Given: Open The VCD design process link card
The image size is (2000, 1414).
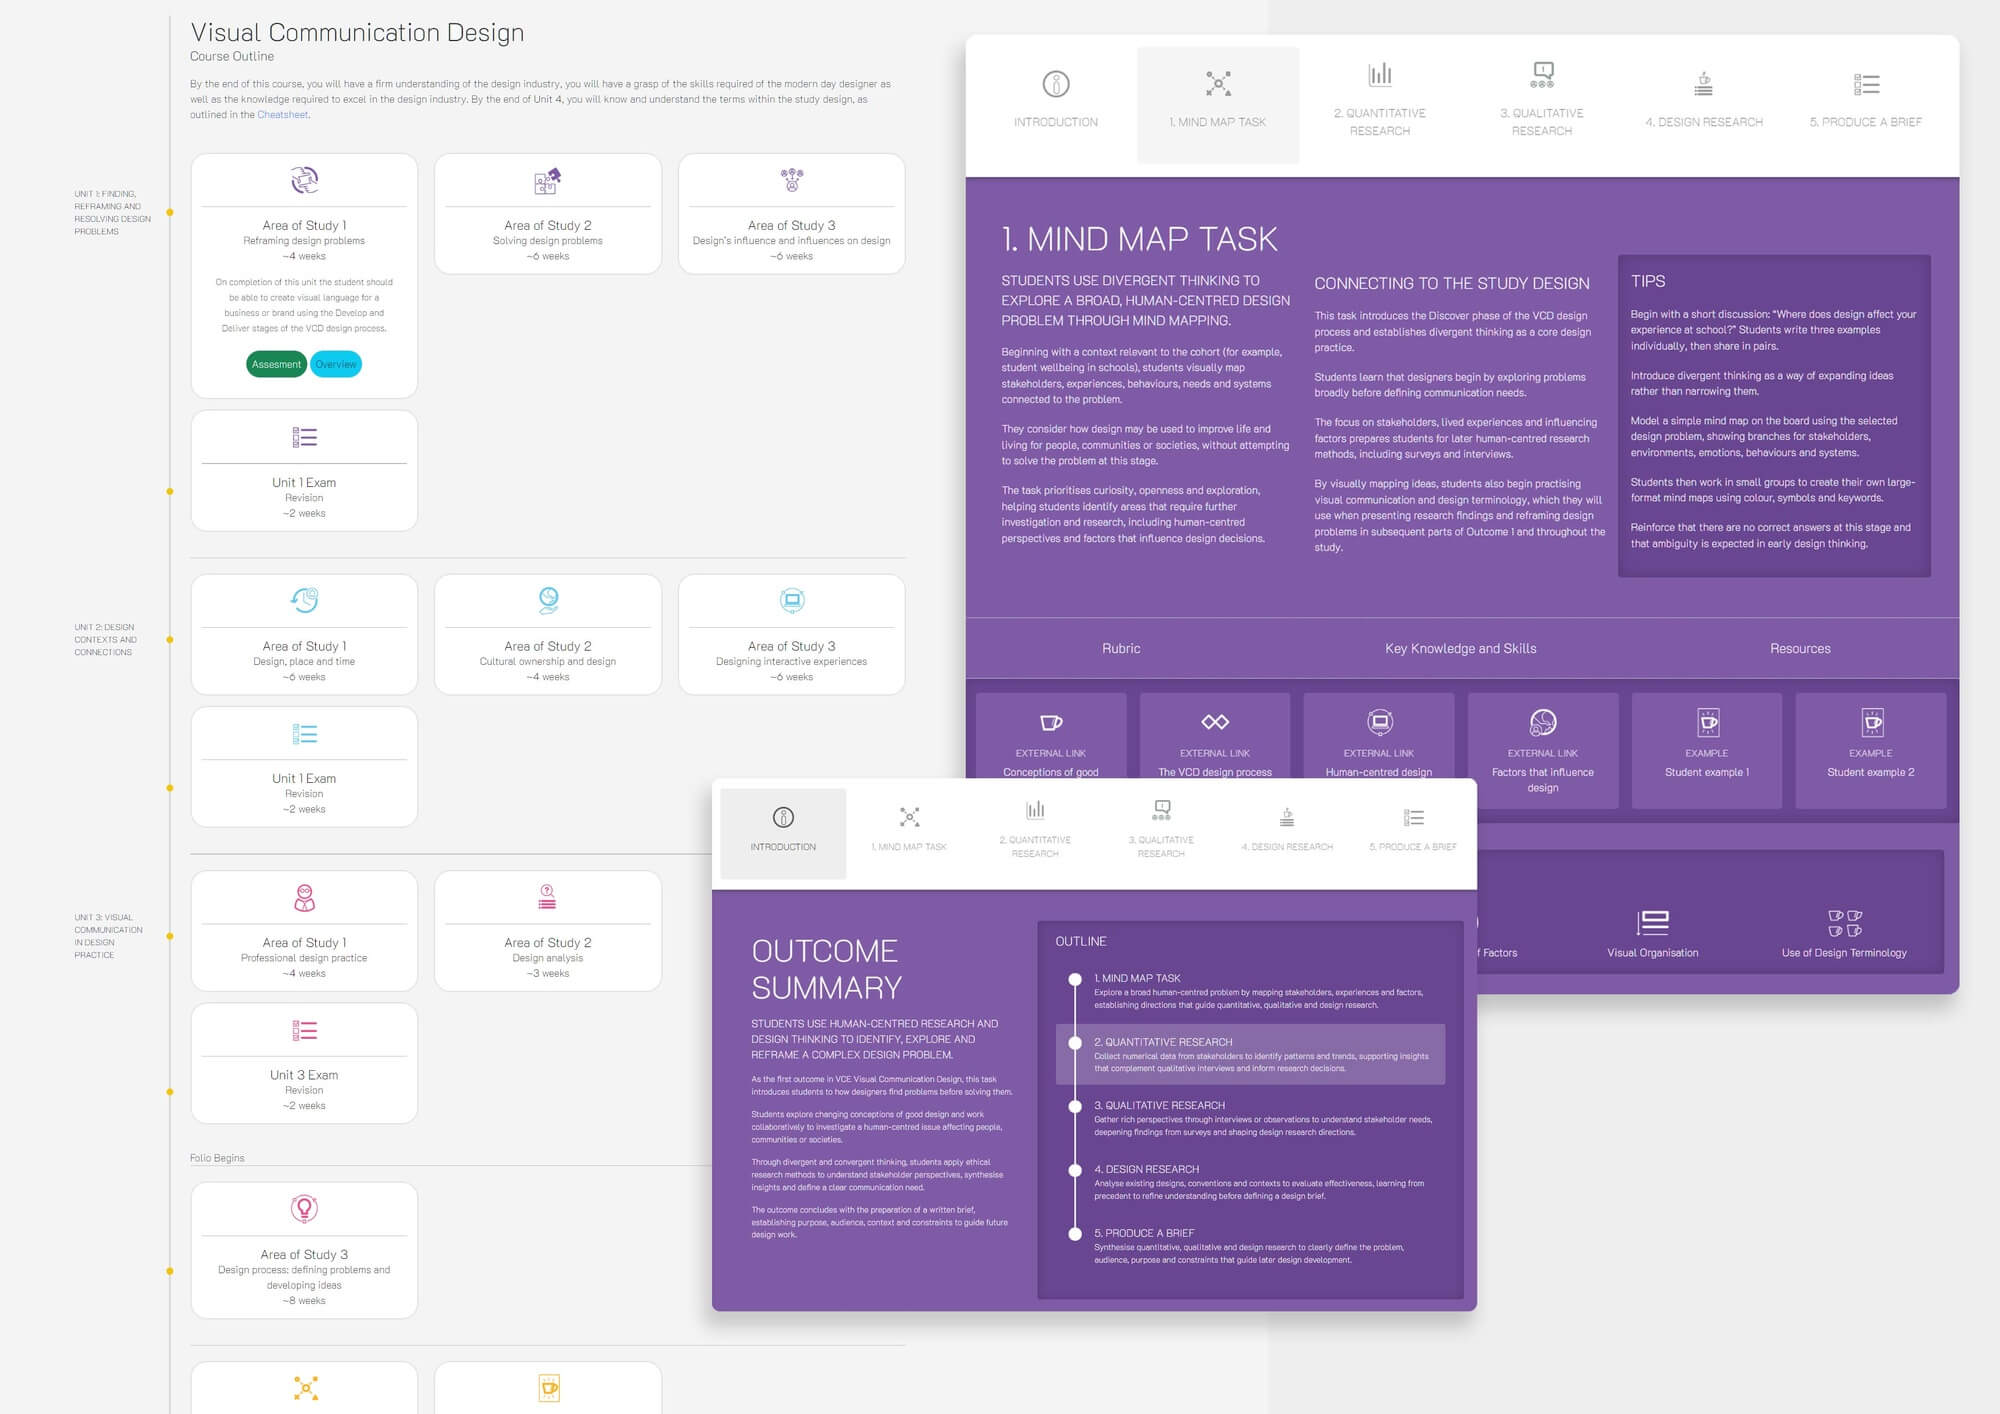Looking at the screenshot, I should (x=1215, y=736).
